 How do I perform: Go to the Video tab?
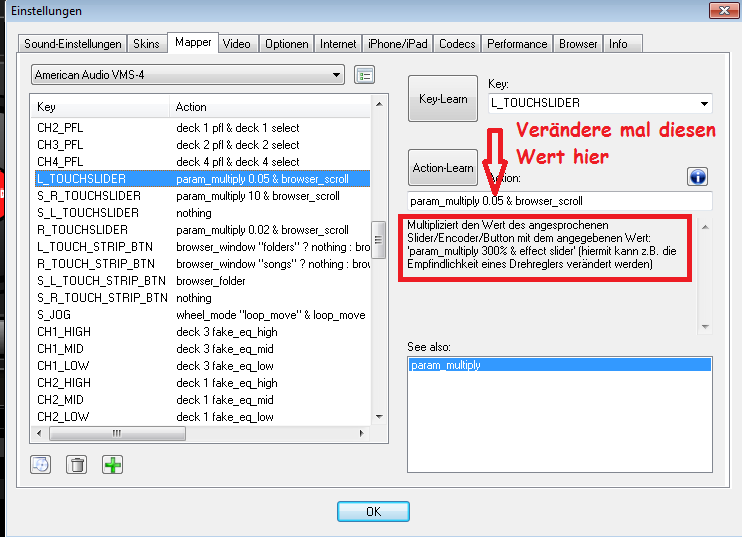(x=237, y=44)
